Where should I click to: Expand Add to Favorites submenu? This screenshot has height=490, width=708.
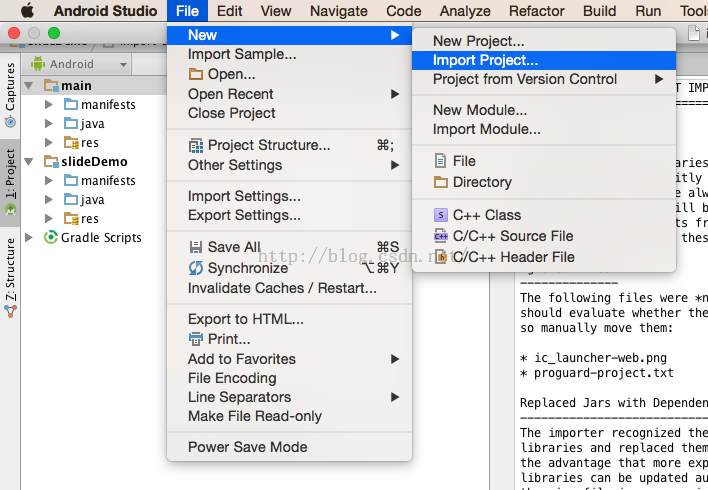[289, 359]
